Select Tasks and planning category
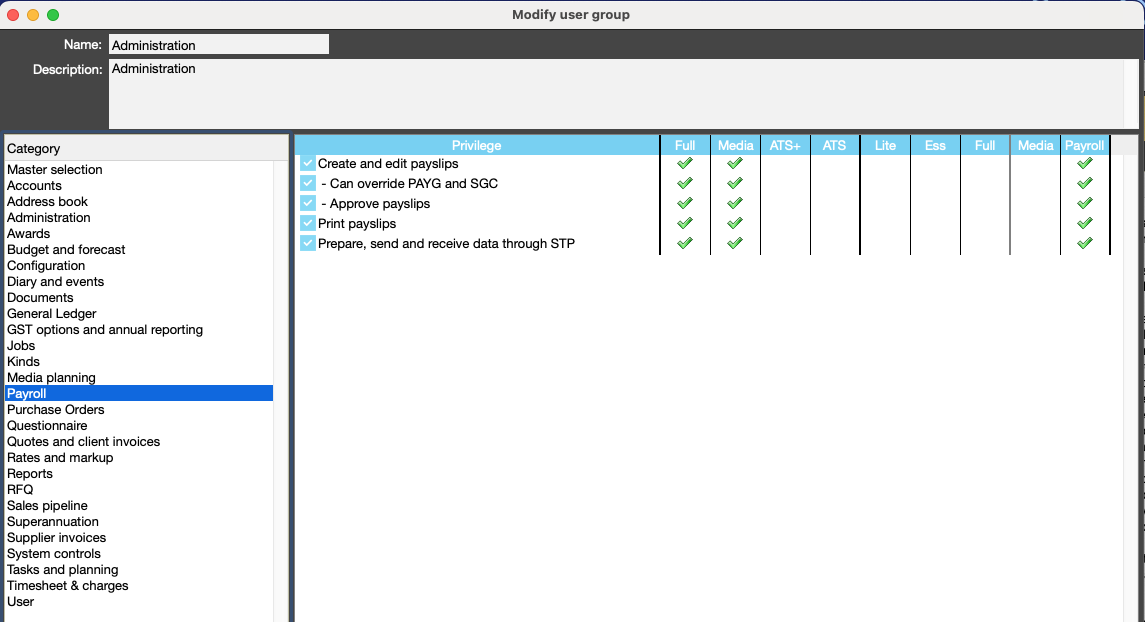Screen dimensions: 1145x622 tap(139, 570)
